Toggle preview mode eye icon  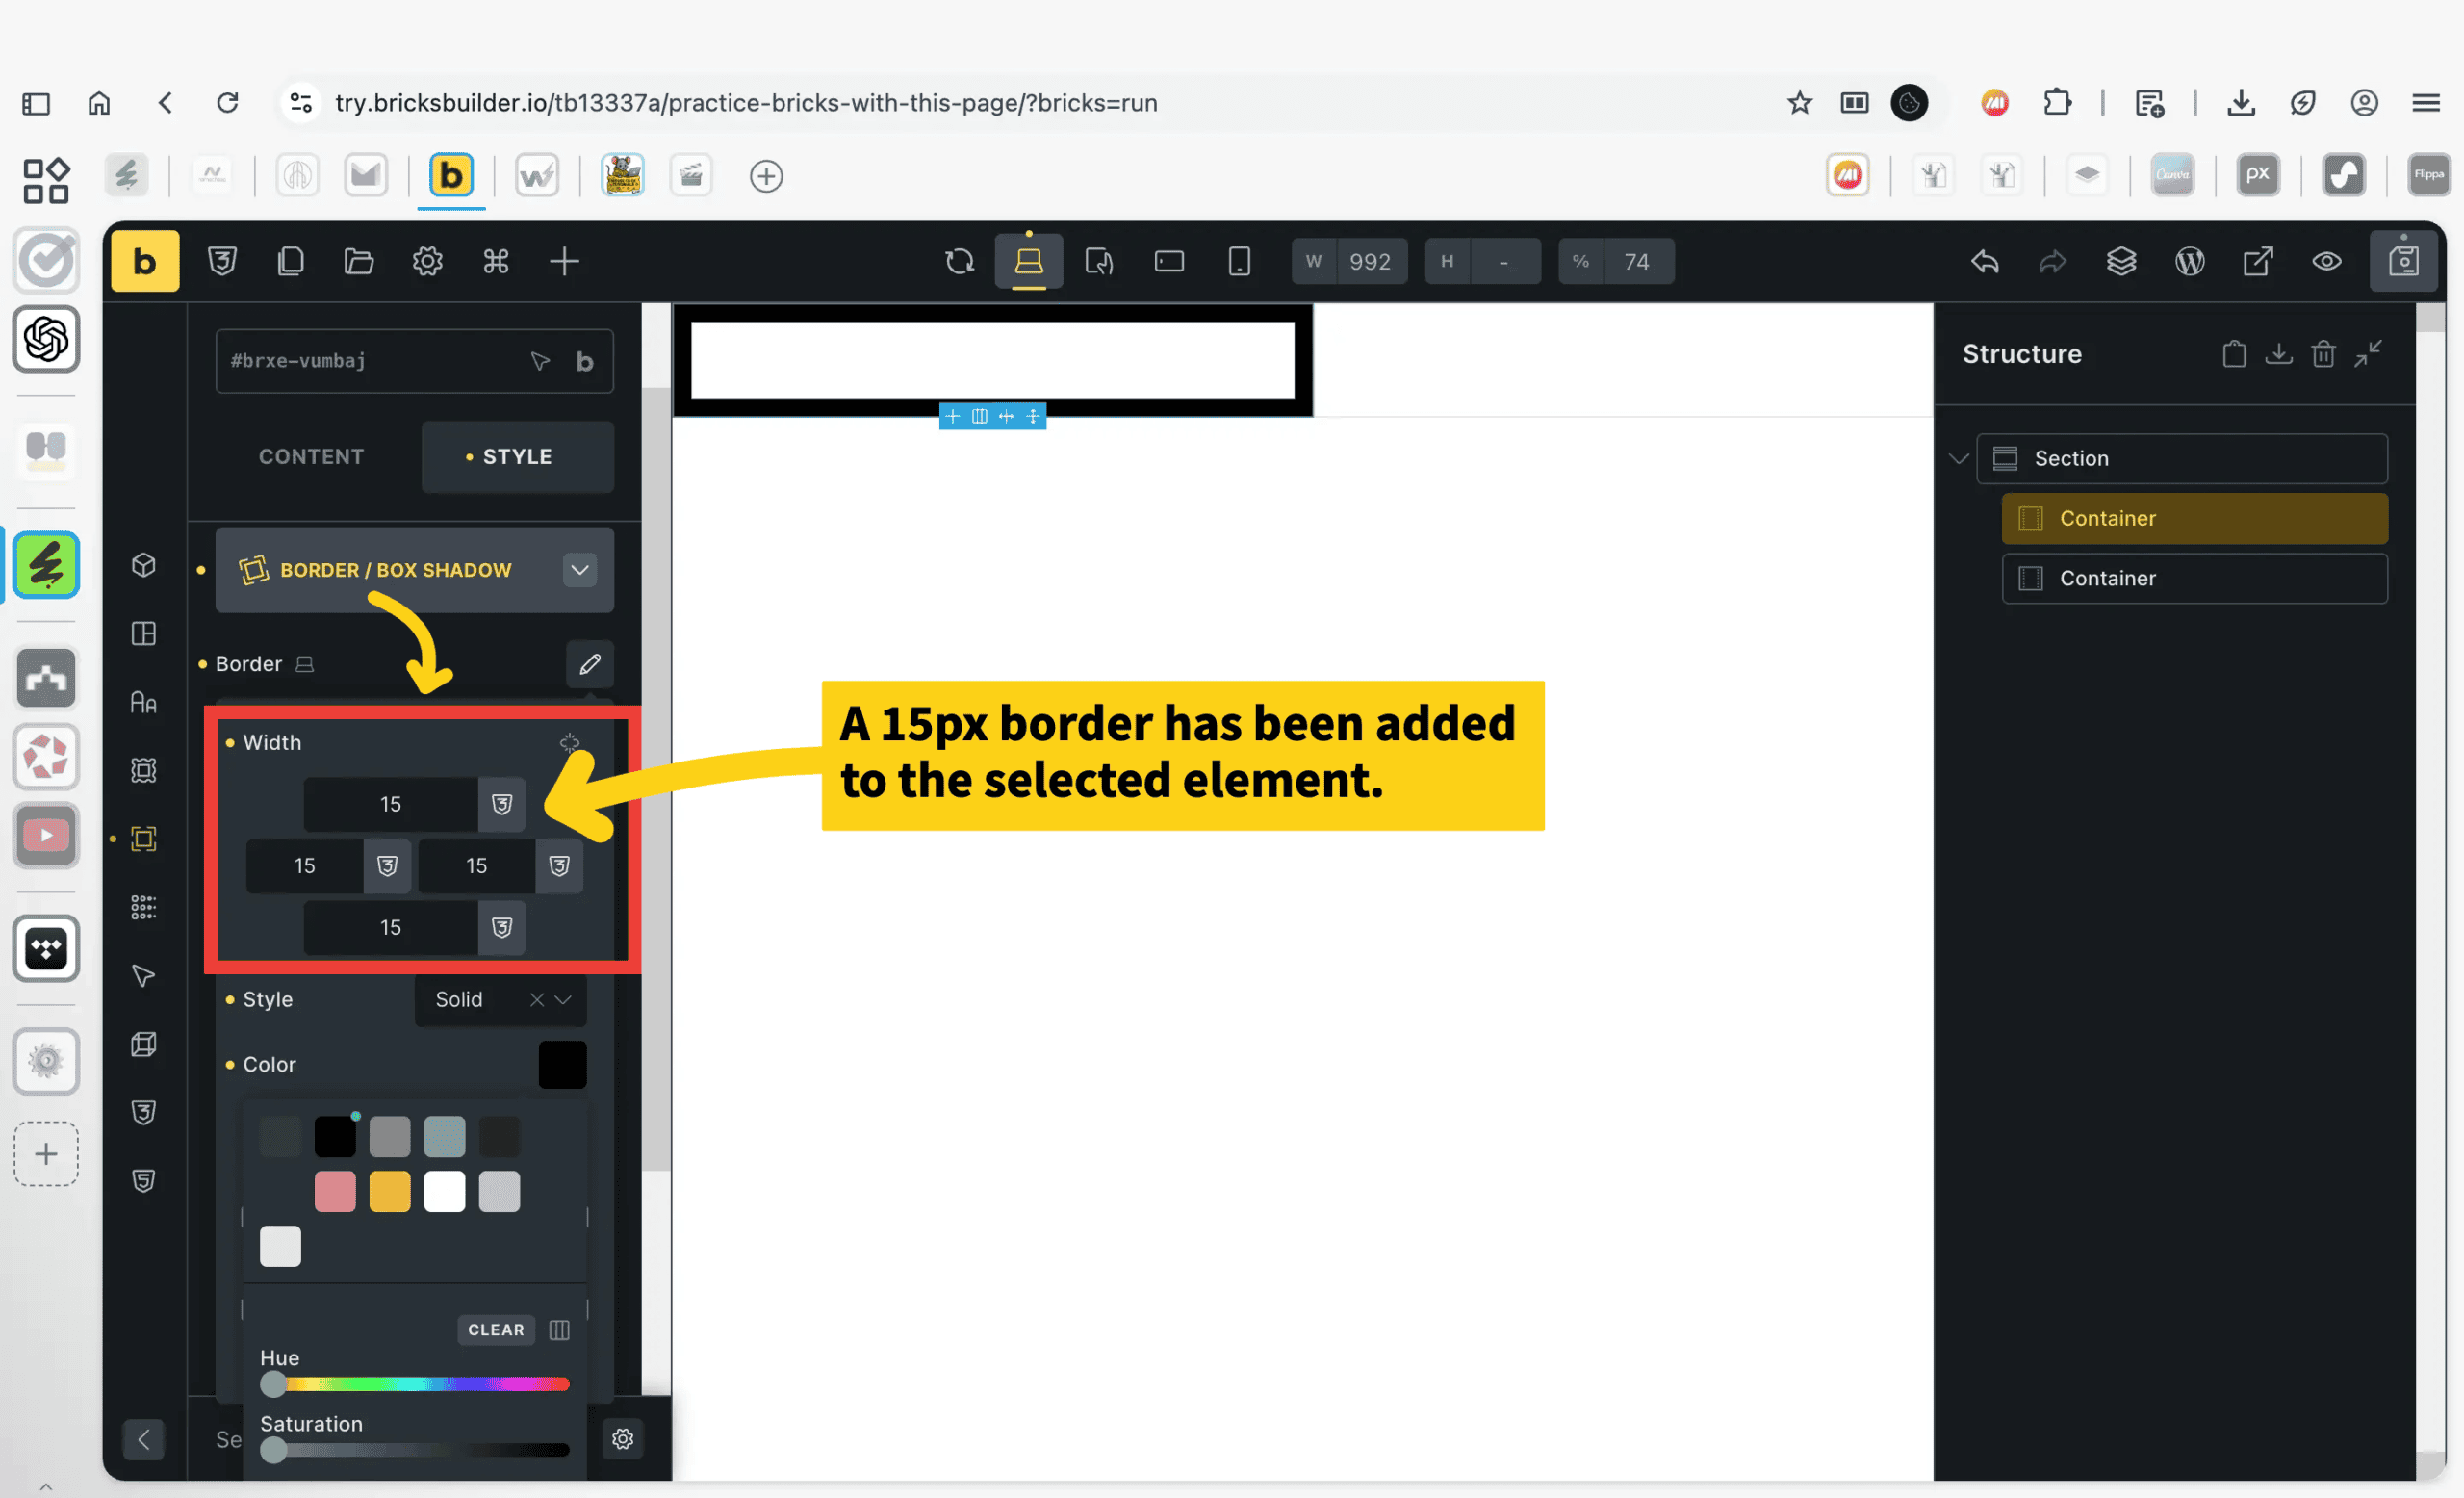click(x=2326, y=261)
